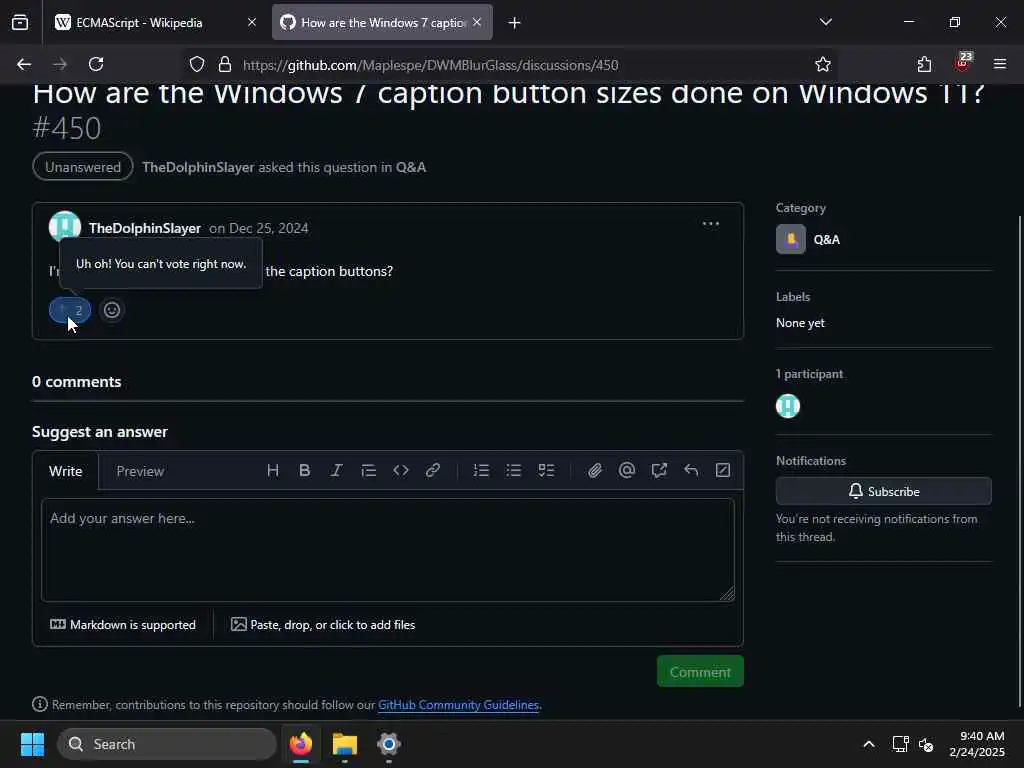Close the GitHub discussion browser tab
The height and width of the screenshot is (768, 1024).
click(x=477, y=22)
